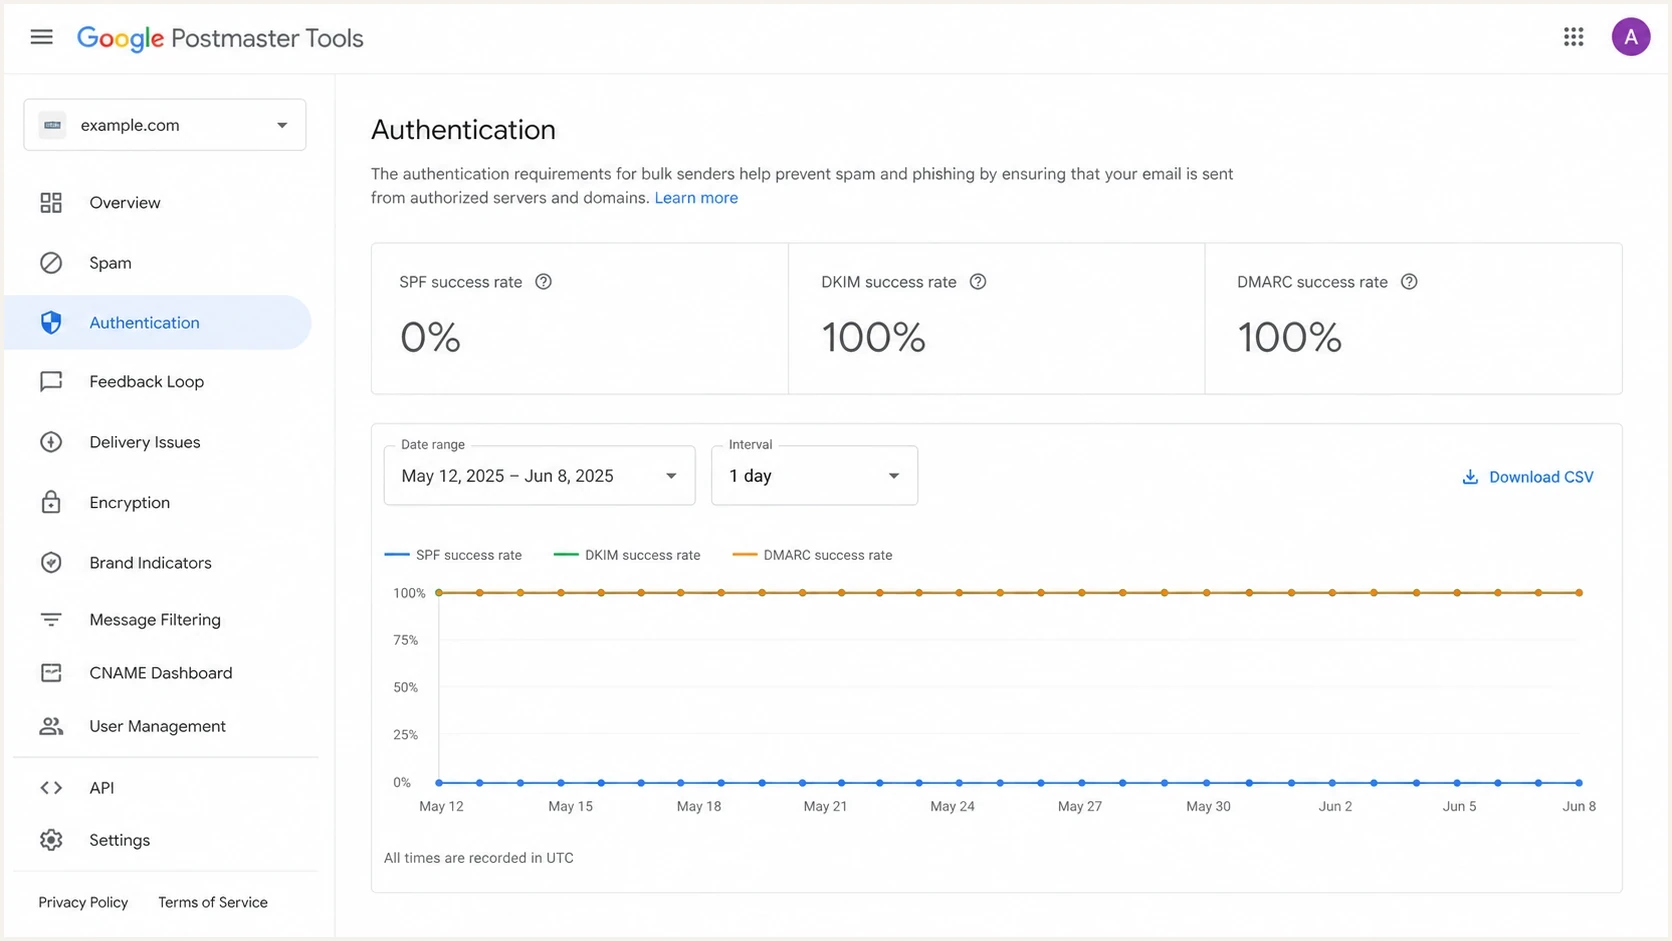The width and height of the screenshot is (1672, 941).
Task: Click Download CSV
Action: coord(1528,477)
